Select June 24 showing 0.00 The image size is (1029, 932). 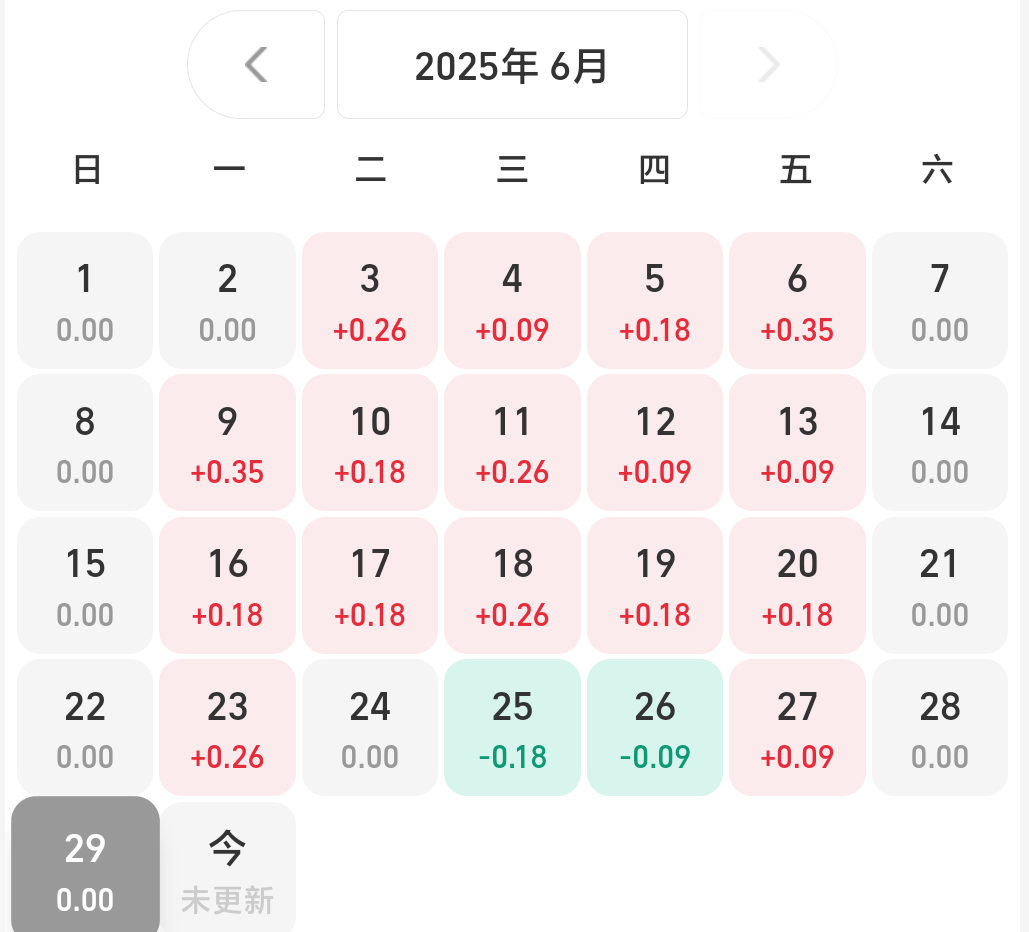369,727
